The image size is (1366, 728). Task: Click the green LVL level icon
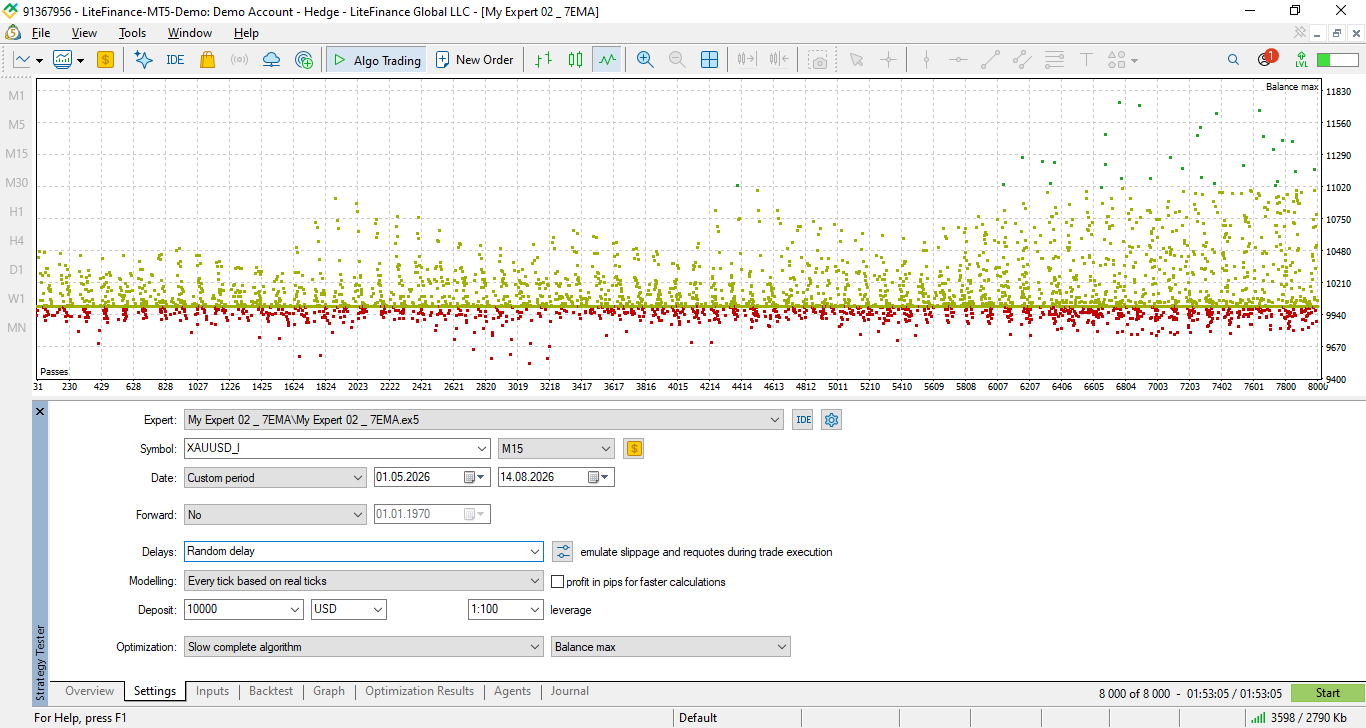coord(1301,60)
